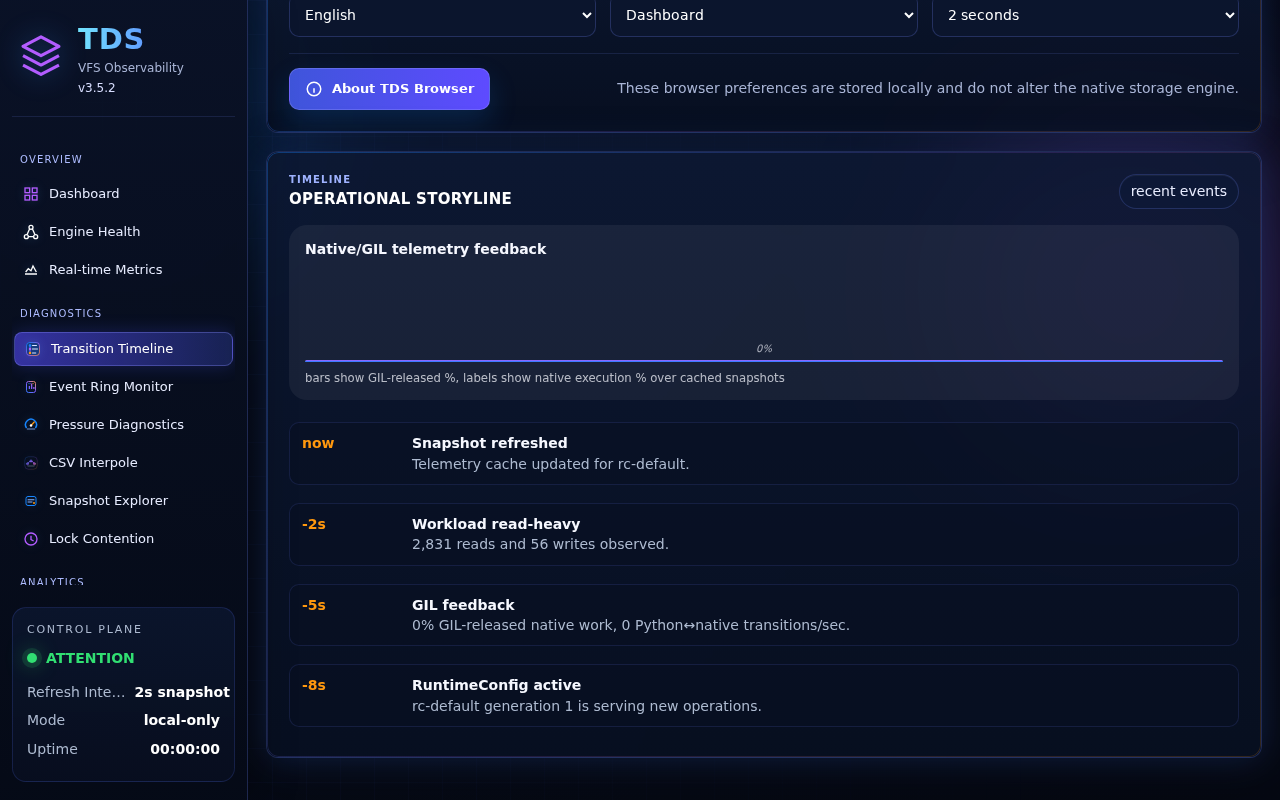Click the Workload read-heavy event

pos(764,534)
